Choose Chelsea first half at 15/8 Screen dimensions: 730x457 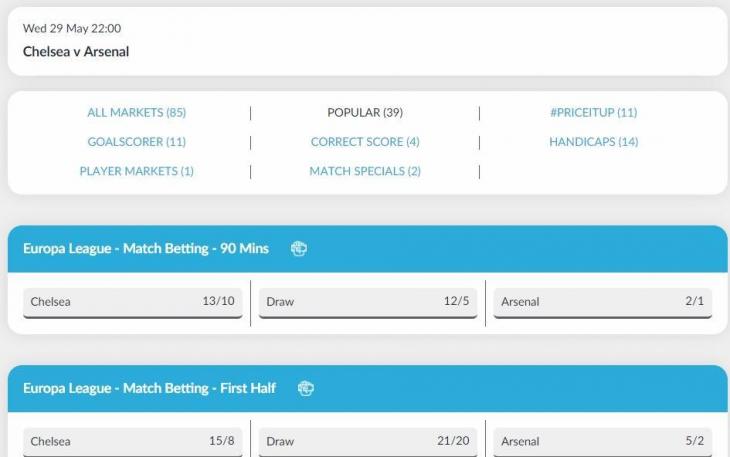coord(132,441)
